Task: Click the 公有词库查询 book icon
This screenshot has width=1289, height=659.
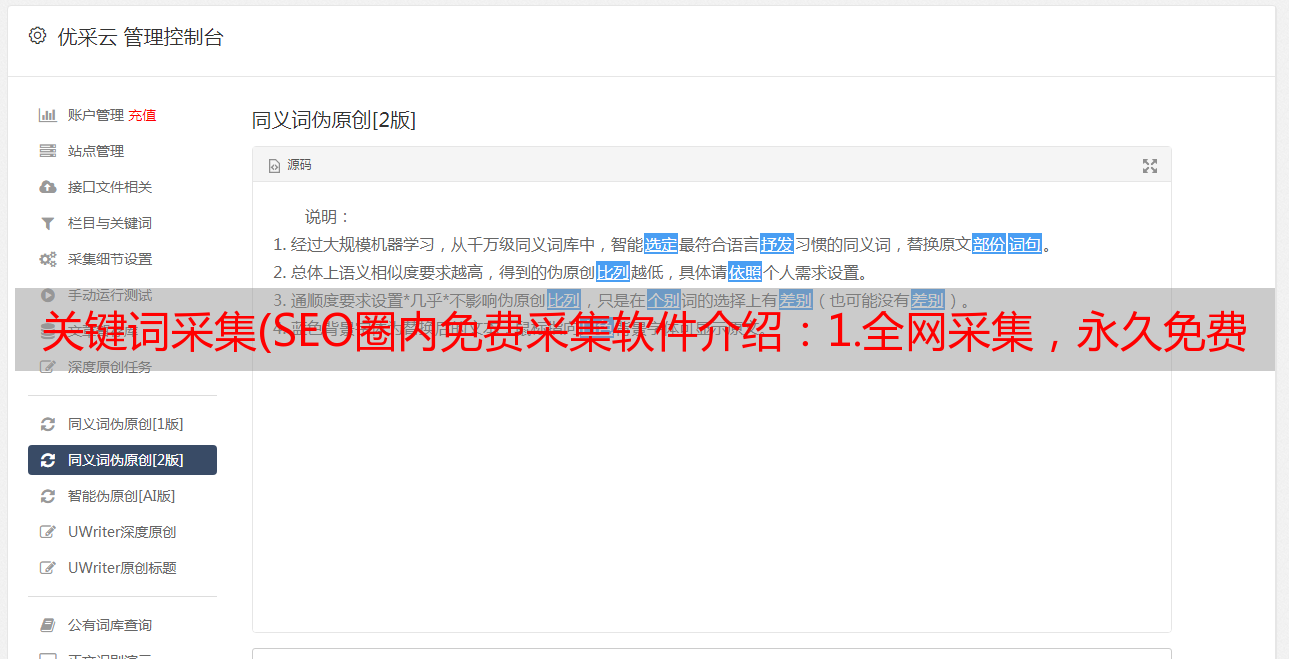Action: pos(47,625)
